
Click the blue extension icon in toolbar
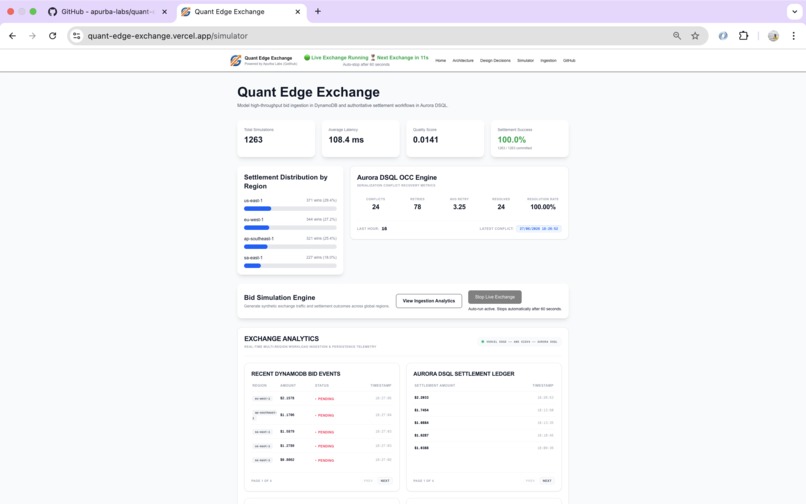pos(723,36)
